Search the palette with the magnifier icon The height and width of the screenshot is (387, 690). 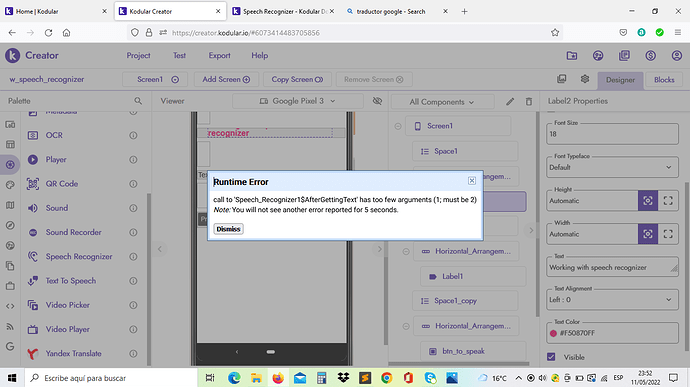pos(138,101)
